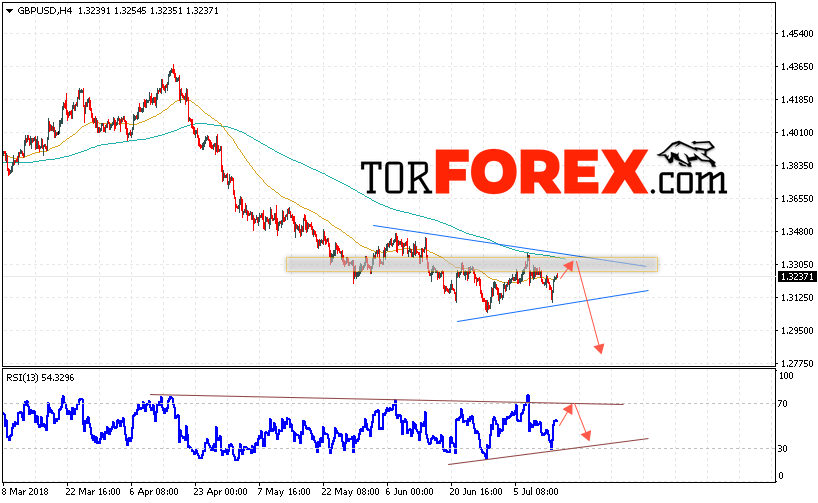Click the 23 Apr 00:00 time label
The height and width of the screenshot is (503, 818).
click(220, 492)
